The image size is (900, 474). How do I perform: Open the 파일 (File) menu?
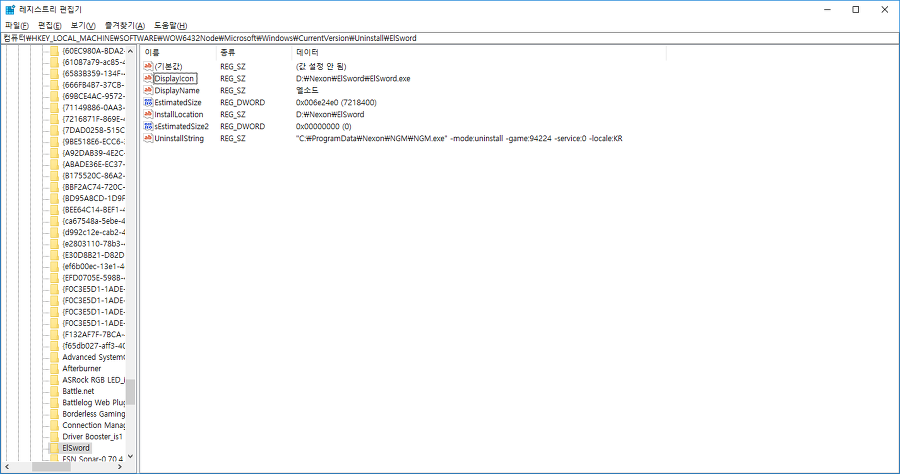pos(17,25)
